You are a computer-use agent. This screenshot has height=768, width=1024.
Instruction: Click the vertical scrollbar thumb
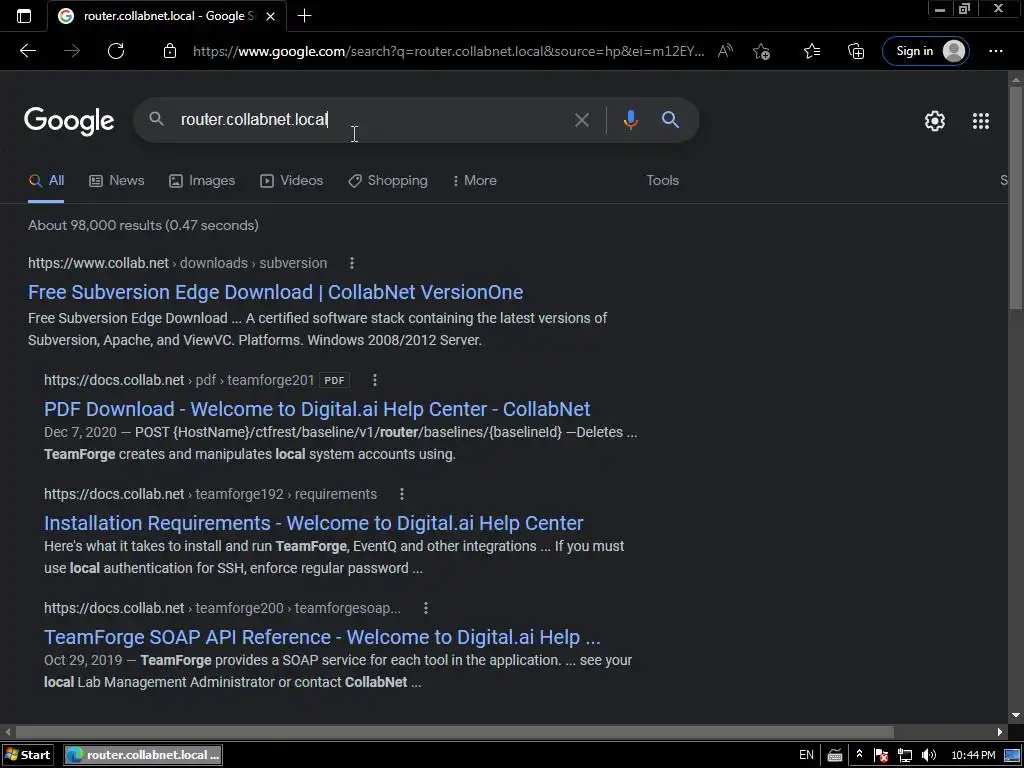coord(1016,196)
